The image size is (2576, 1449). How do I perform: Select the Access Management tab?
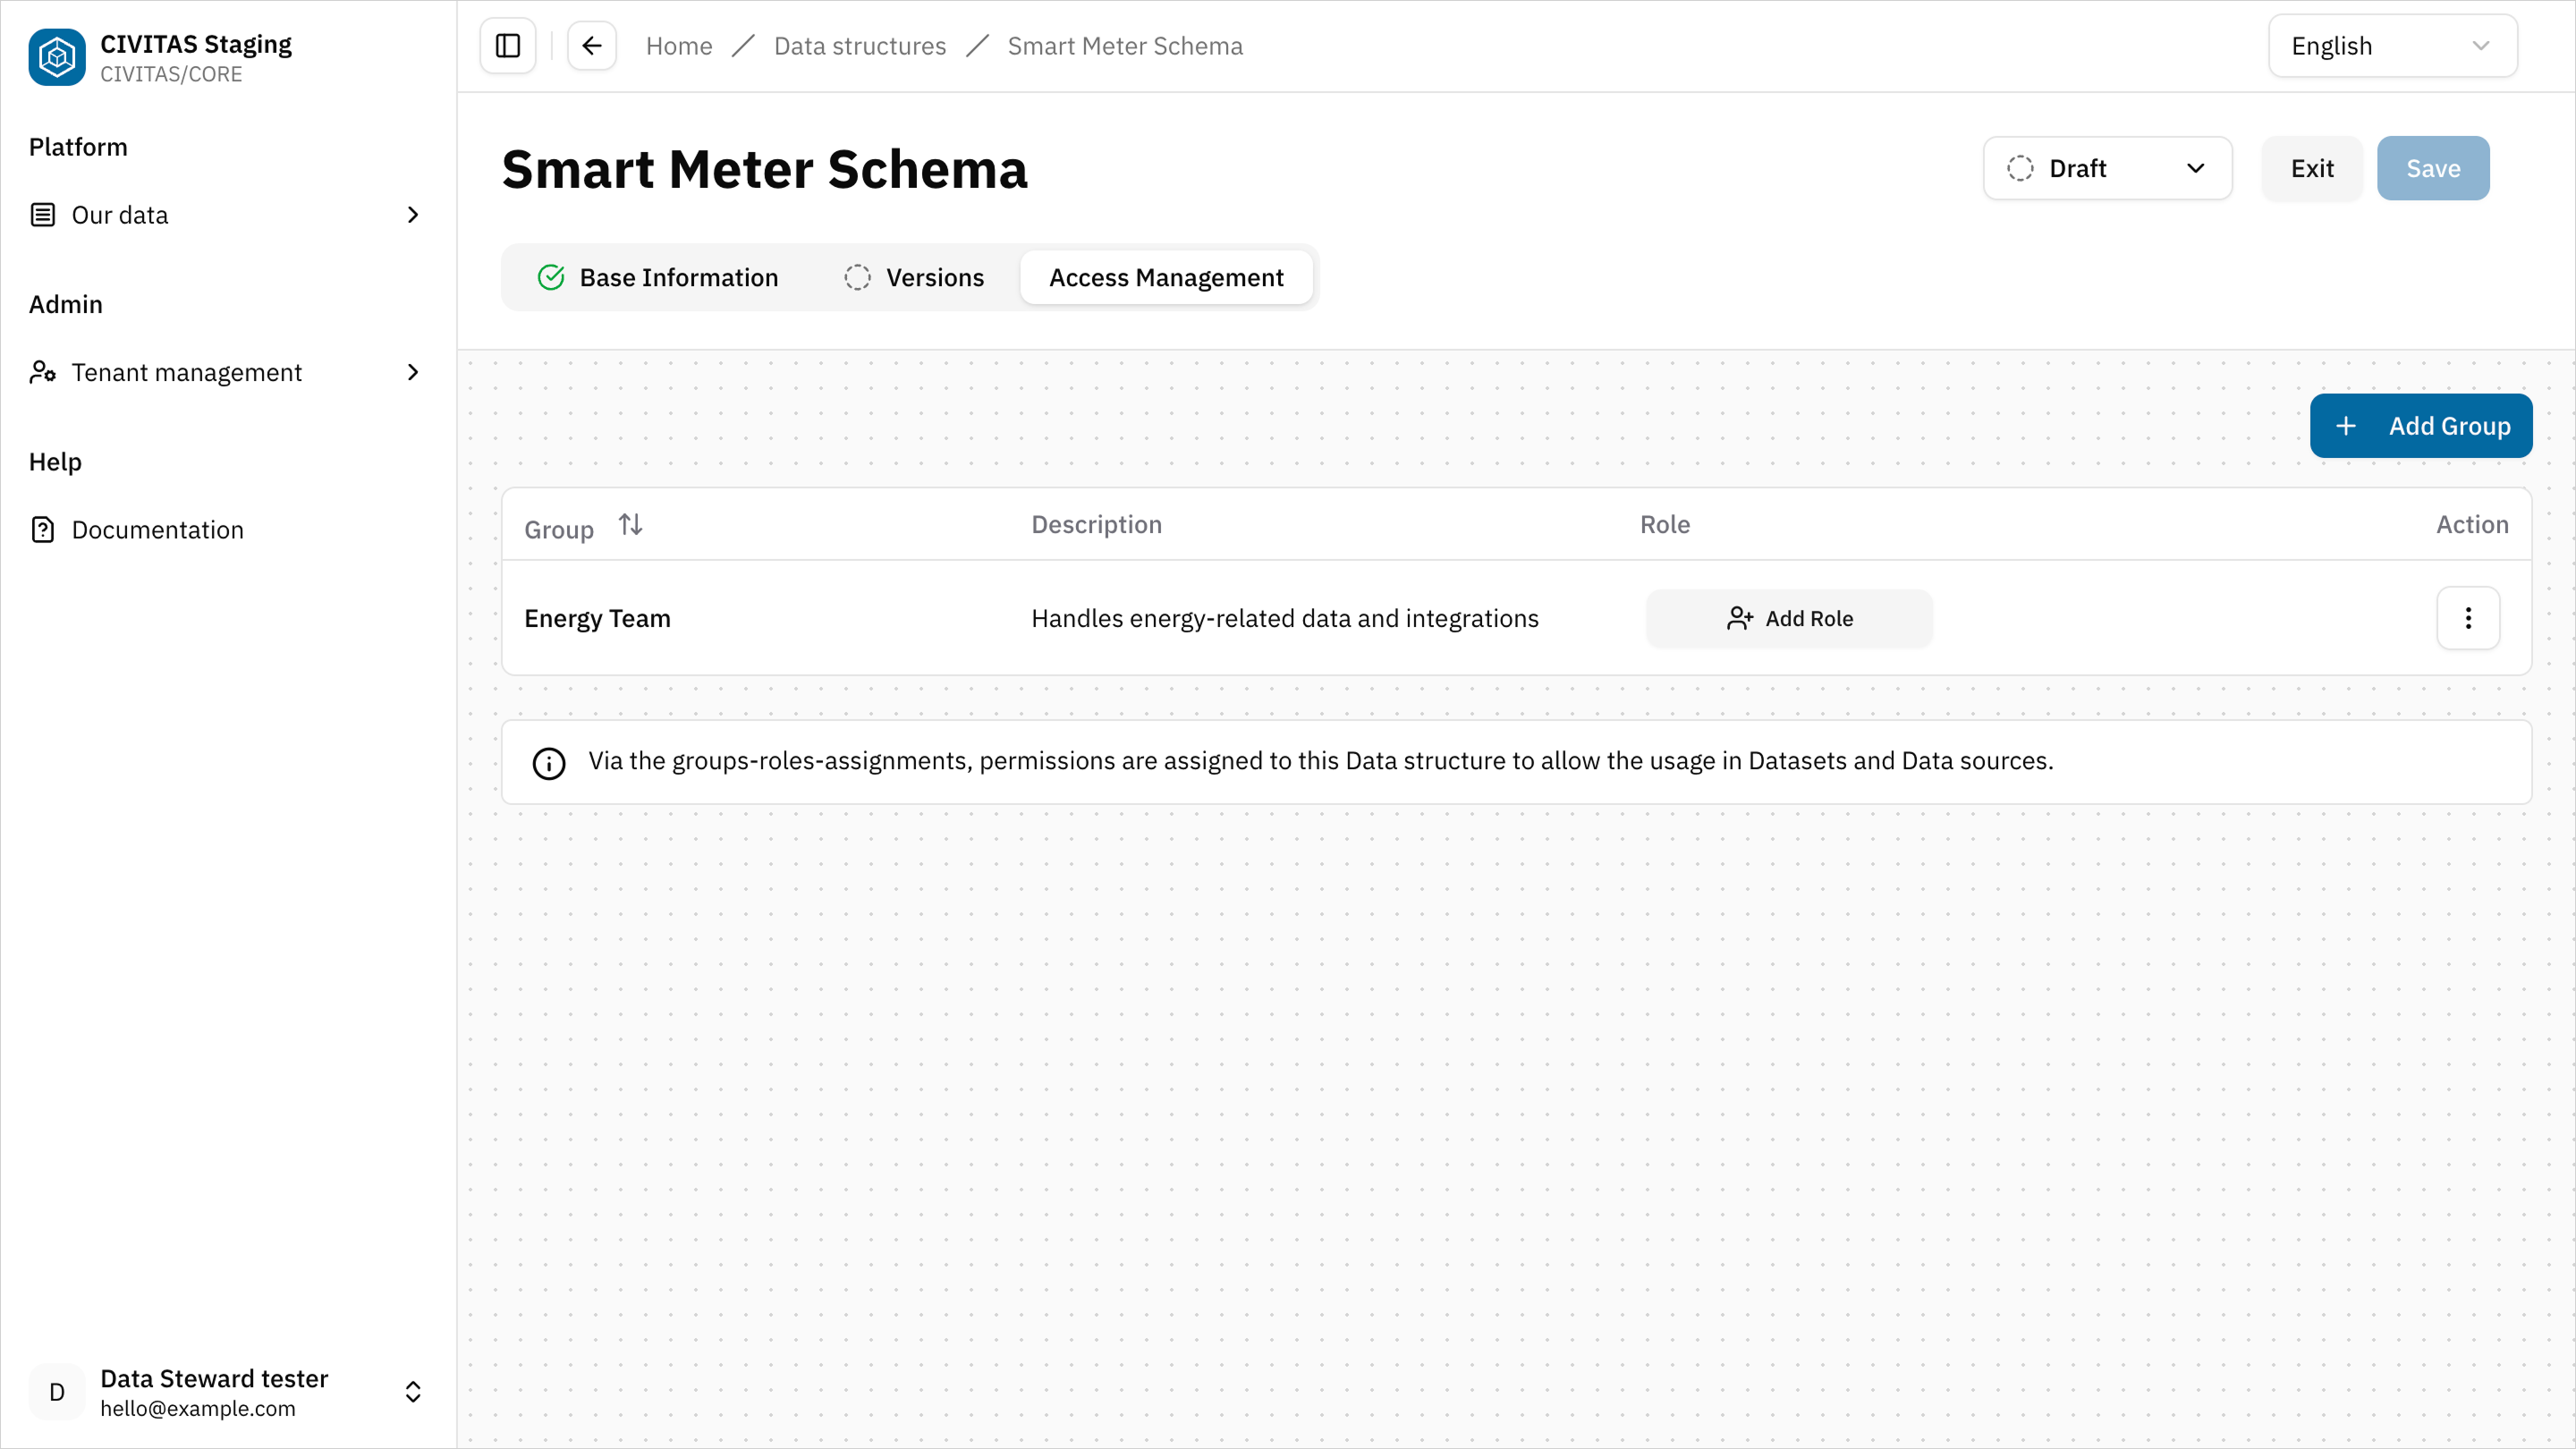click(x=1166, y=277)
